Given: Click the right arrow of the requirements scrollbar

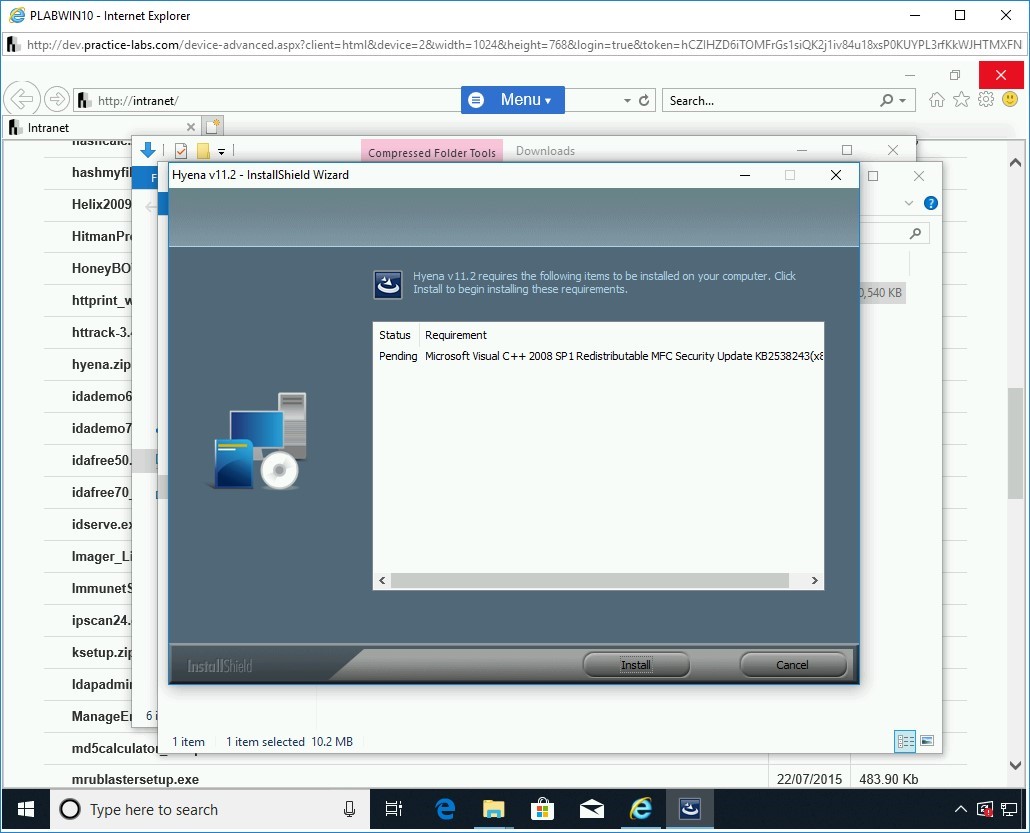Looking at the screenshot, I should (814, 580).
